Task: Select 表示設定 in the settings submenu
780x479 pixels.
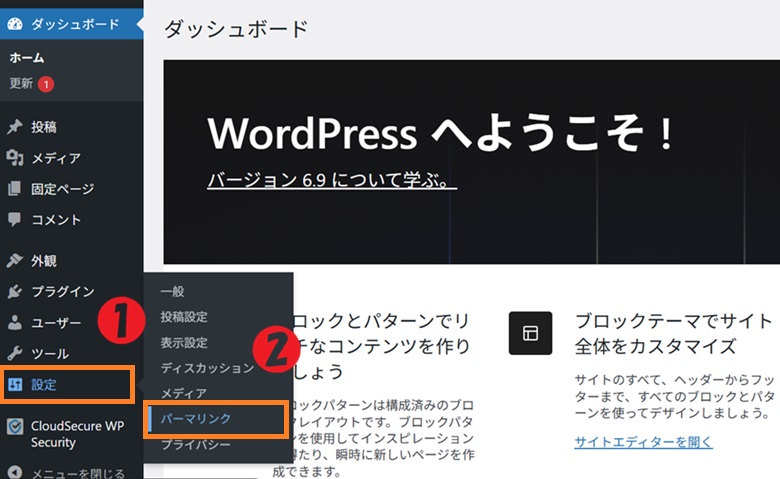Action: pyautogui.click(x=184, y=343)
